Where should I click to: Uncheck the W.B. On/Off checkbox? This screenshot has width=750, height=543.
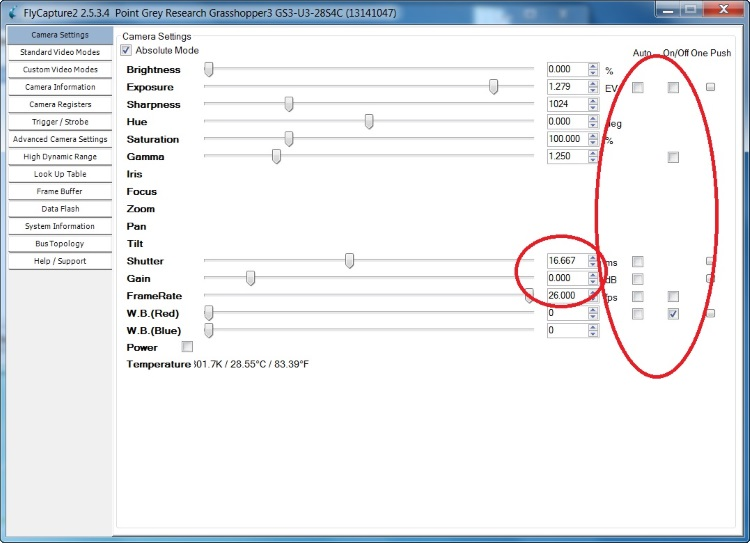click(x=673, y=314)
